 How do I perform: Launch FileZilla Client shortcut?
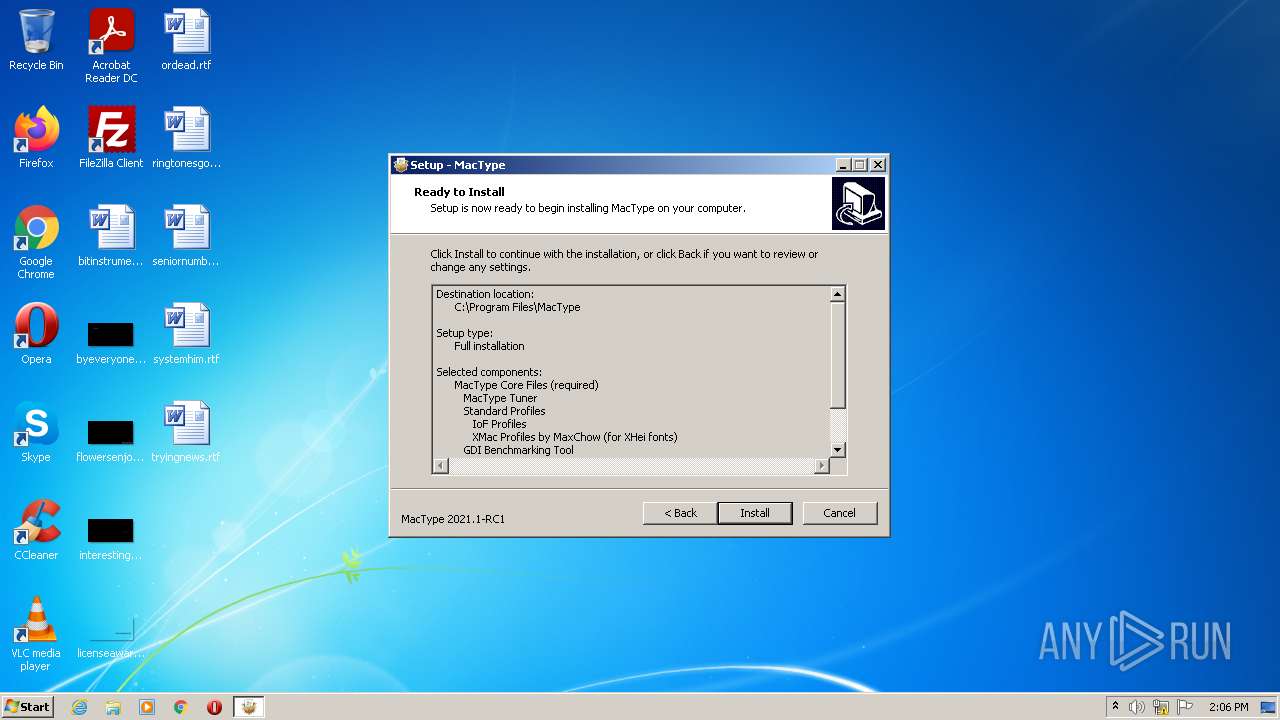(x=111, y=138)
